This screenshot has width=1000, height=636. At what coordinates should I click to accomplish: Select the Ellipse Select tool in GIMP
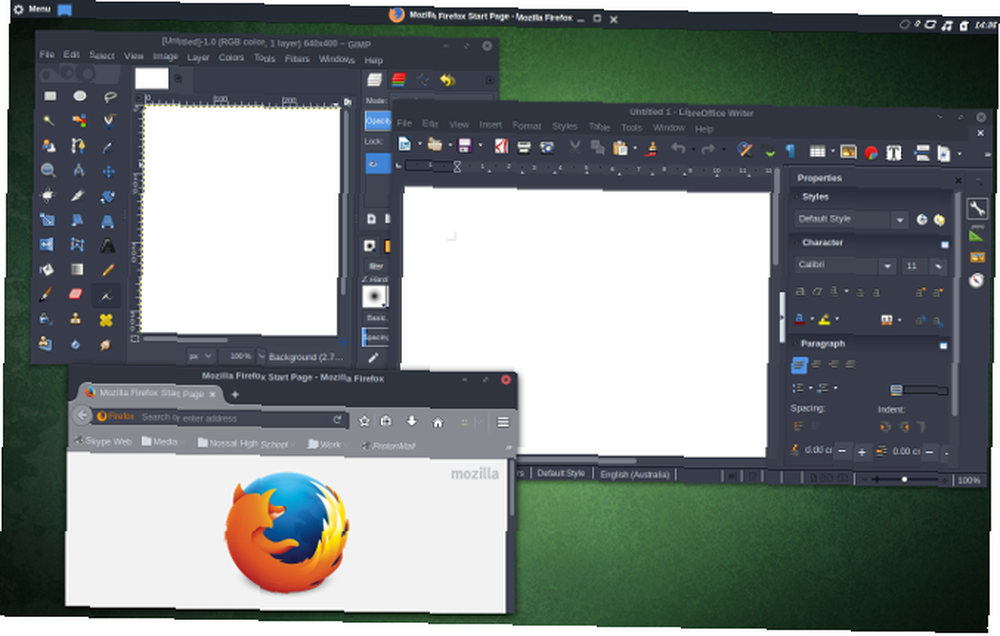(80, 96)
